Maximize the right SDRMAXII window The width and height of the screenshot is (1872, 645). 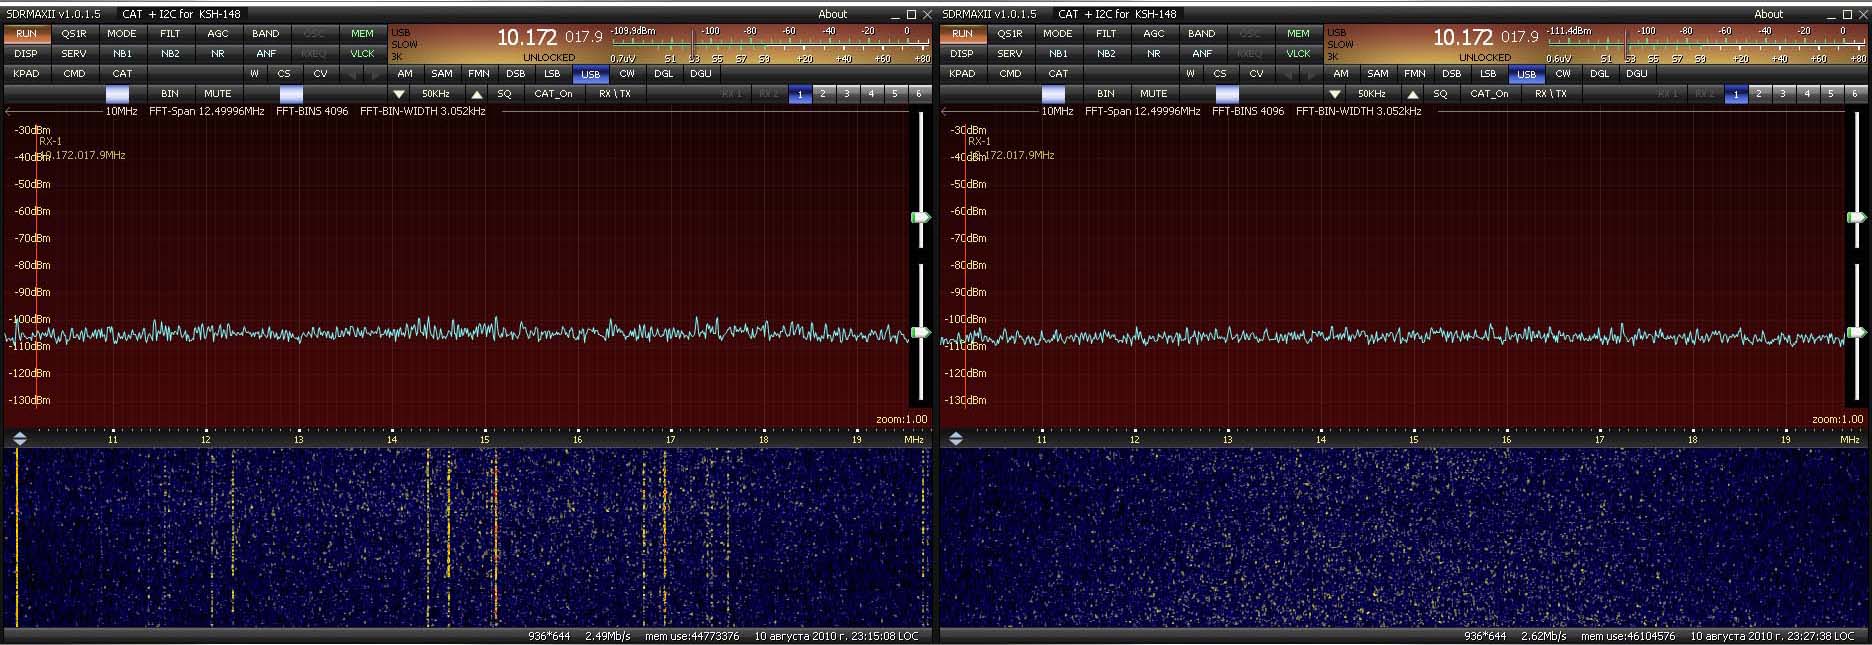1847,14
